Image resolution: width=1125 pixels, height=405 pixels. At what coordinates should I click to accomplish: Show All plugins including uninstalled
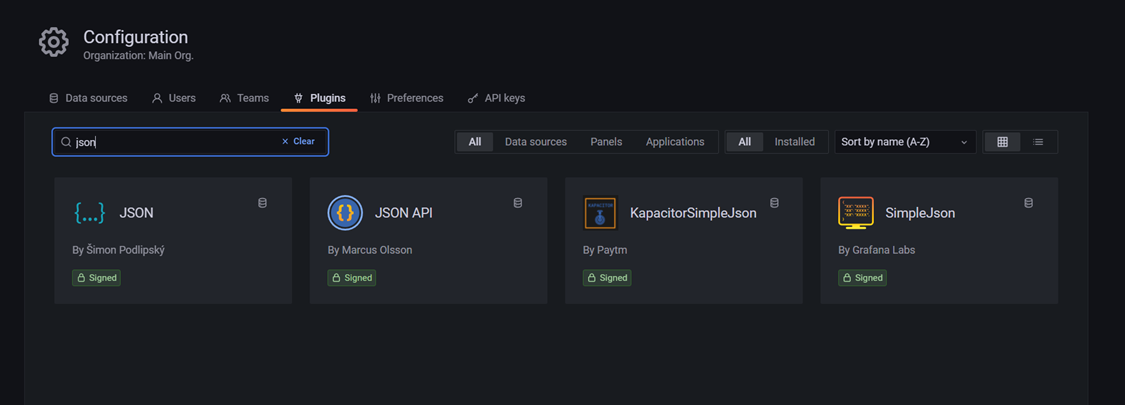(x=745, y=142)
